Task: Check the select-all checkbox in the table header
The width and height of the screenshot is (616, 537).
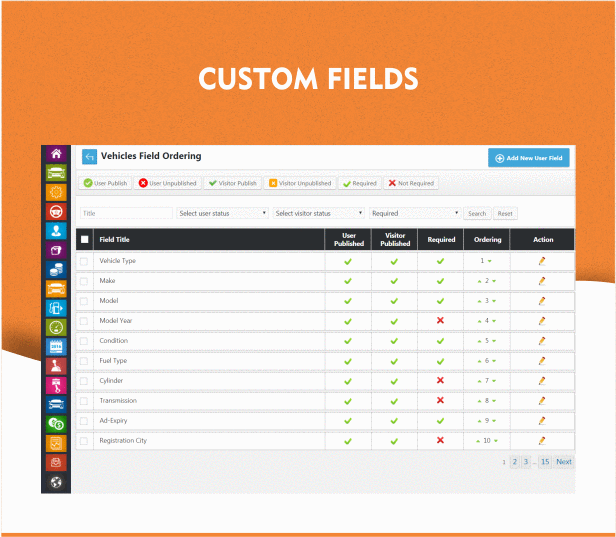Action: 84,239
